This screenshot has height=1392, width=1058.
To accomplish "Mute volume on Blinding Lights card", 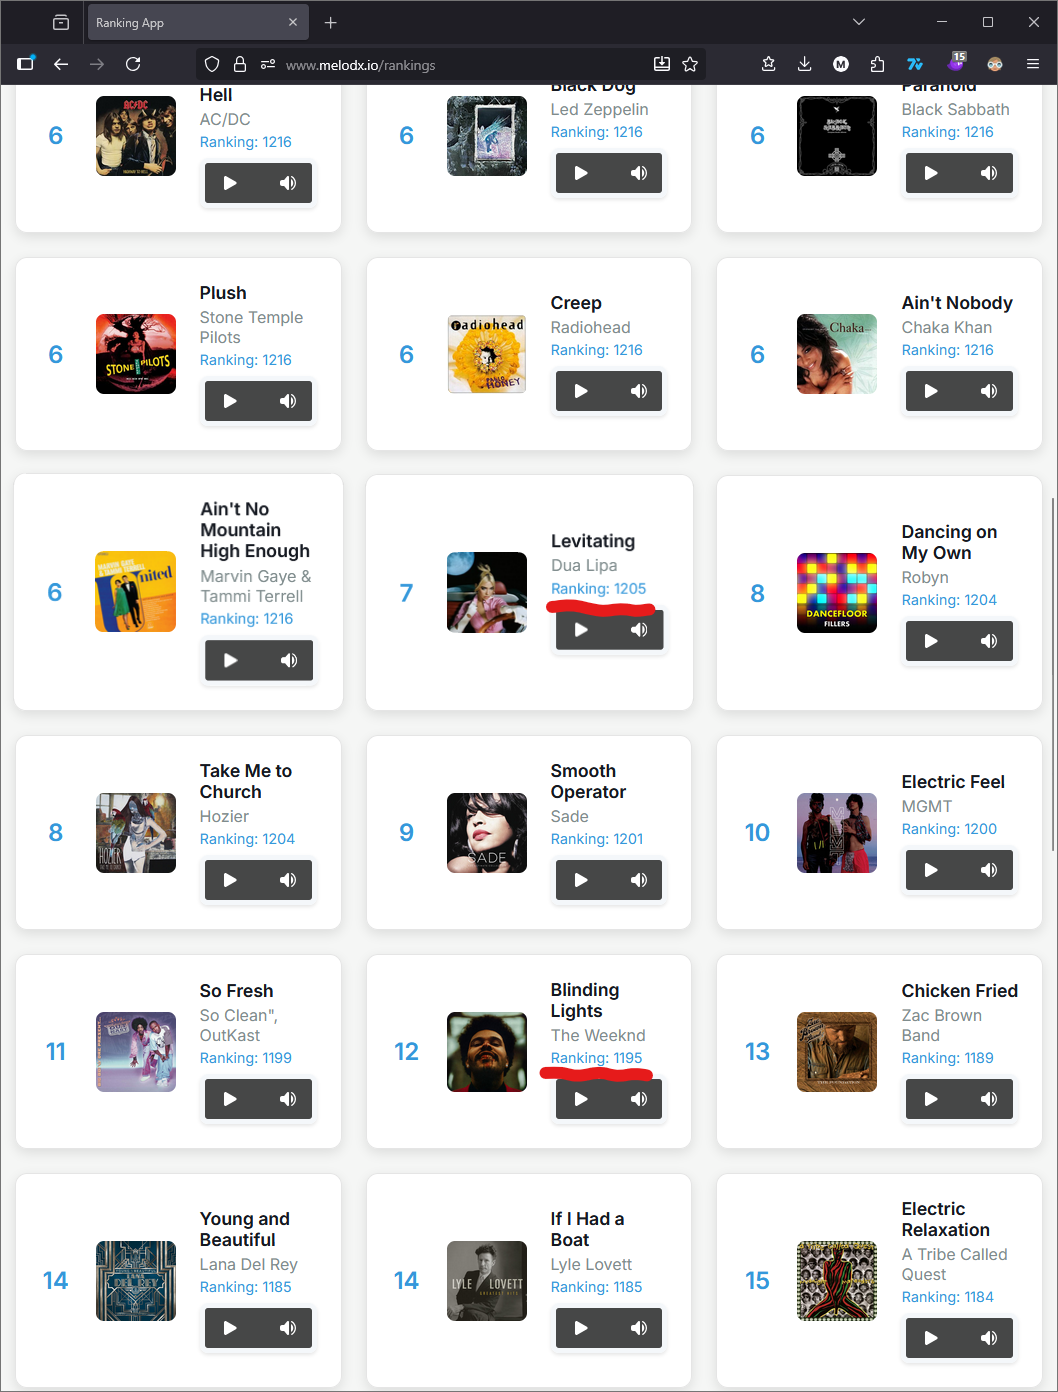I will click(x=639, y=1099).
